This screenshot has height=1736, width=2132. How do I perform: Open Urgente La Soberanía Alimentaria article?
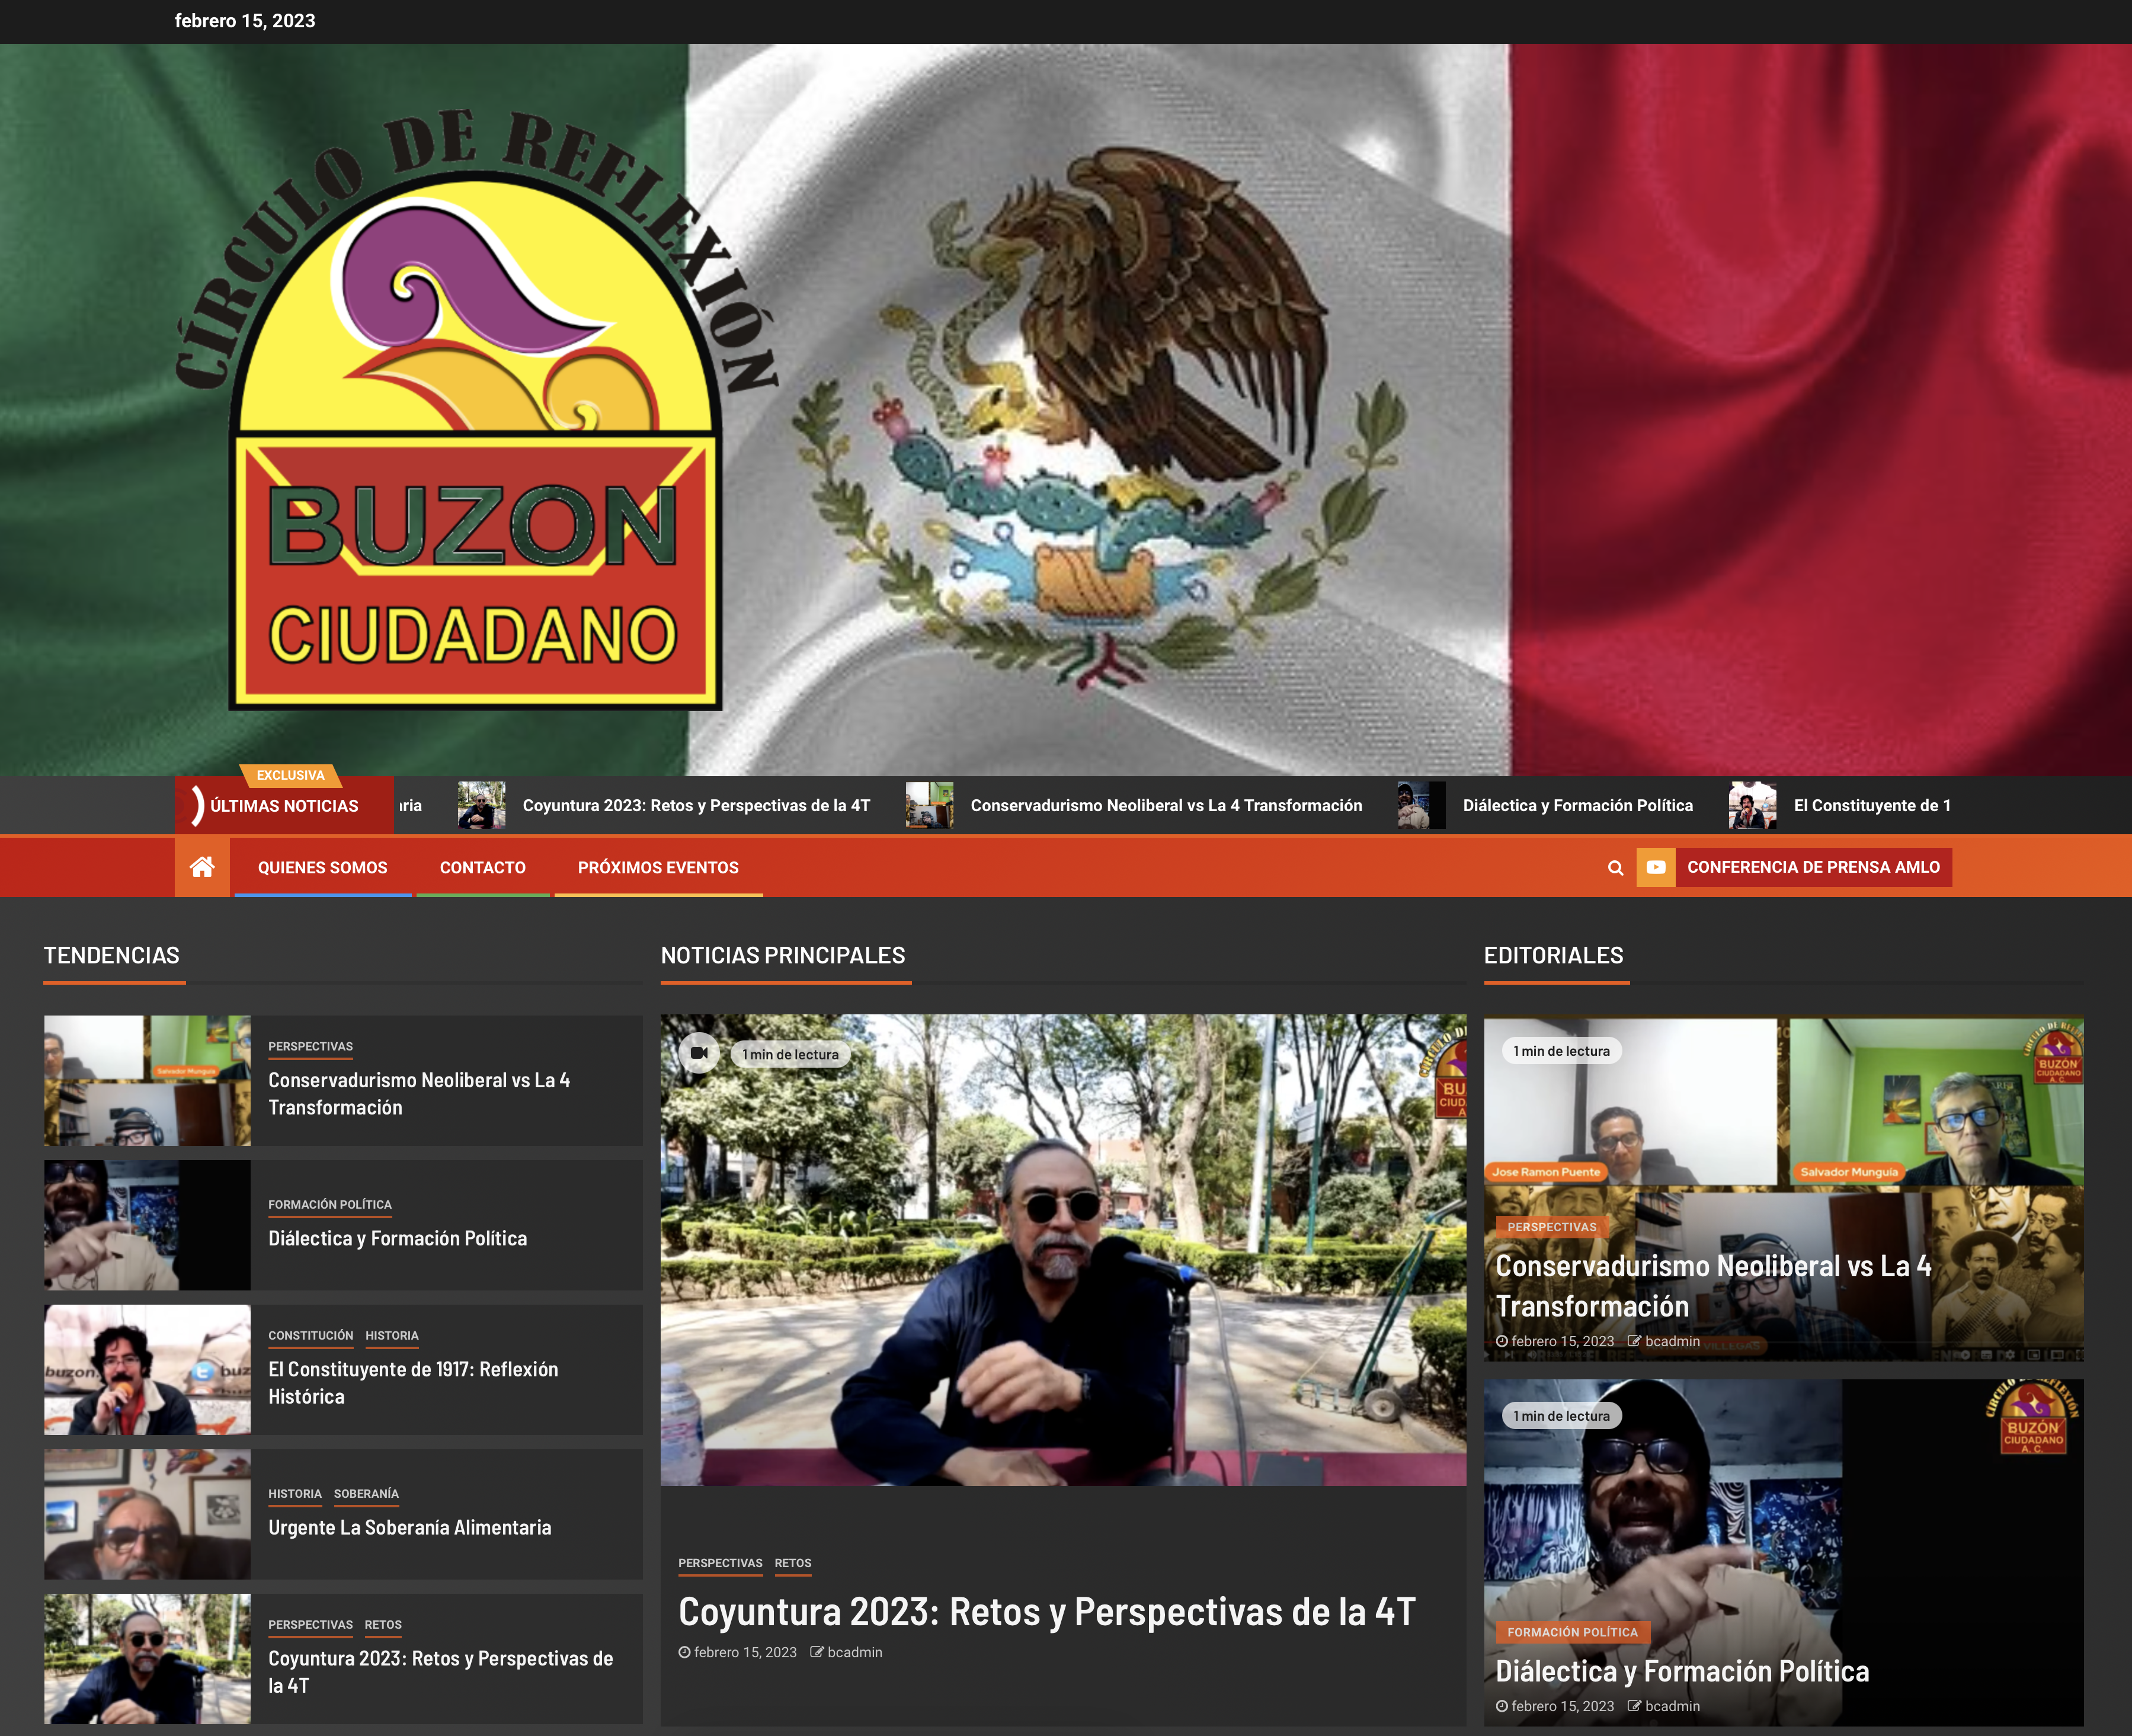409,1527
